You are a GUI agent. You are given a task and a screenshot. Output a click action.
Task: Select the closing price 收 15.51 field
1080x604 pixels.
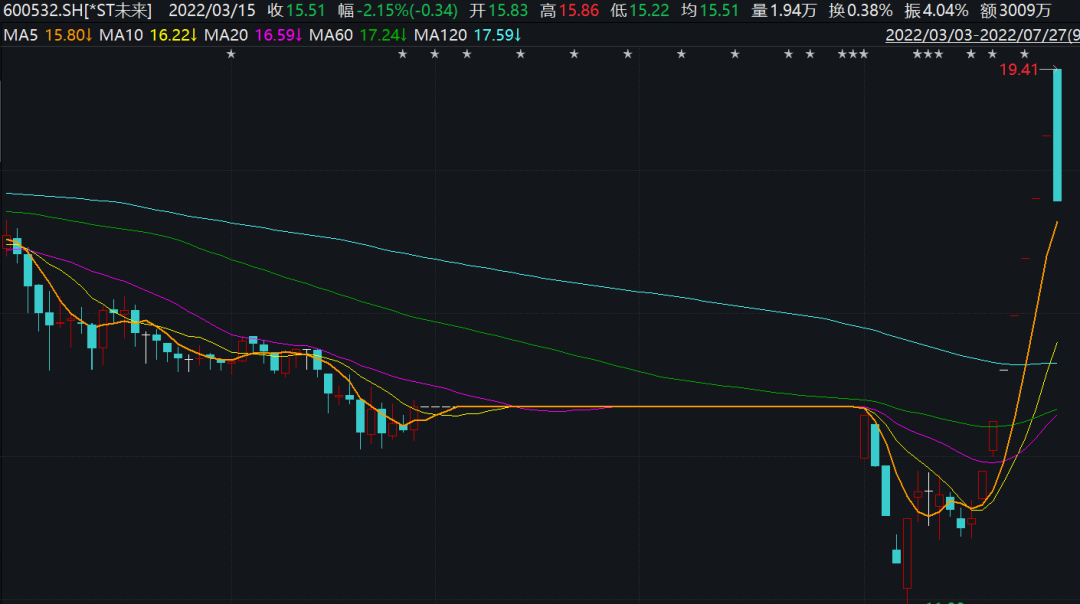pyautogui.click(x=295, y=12)
